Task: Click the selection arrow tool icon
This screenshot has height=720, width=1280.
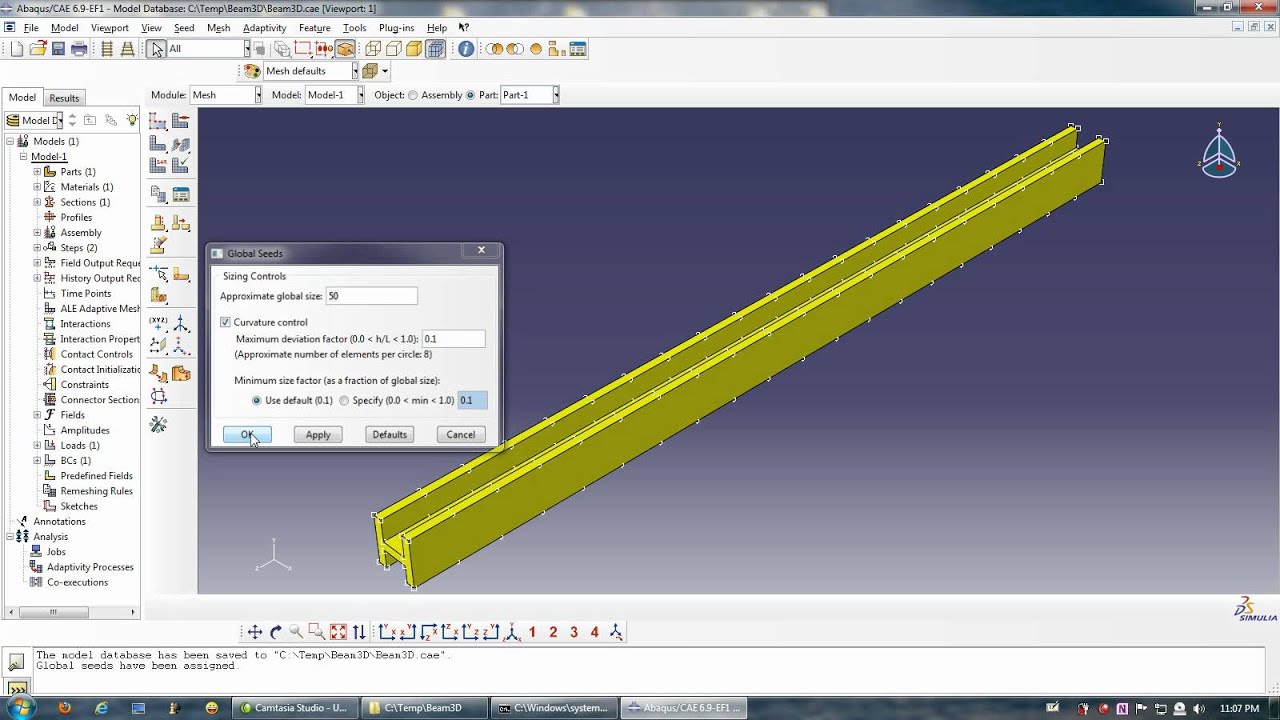Action: [157, 49]
